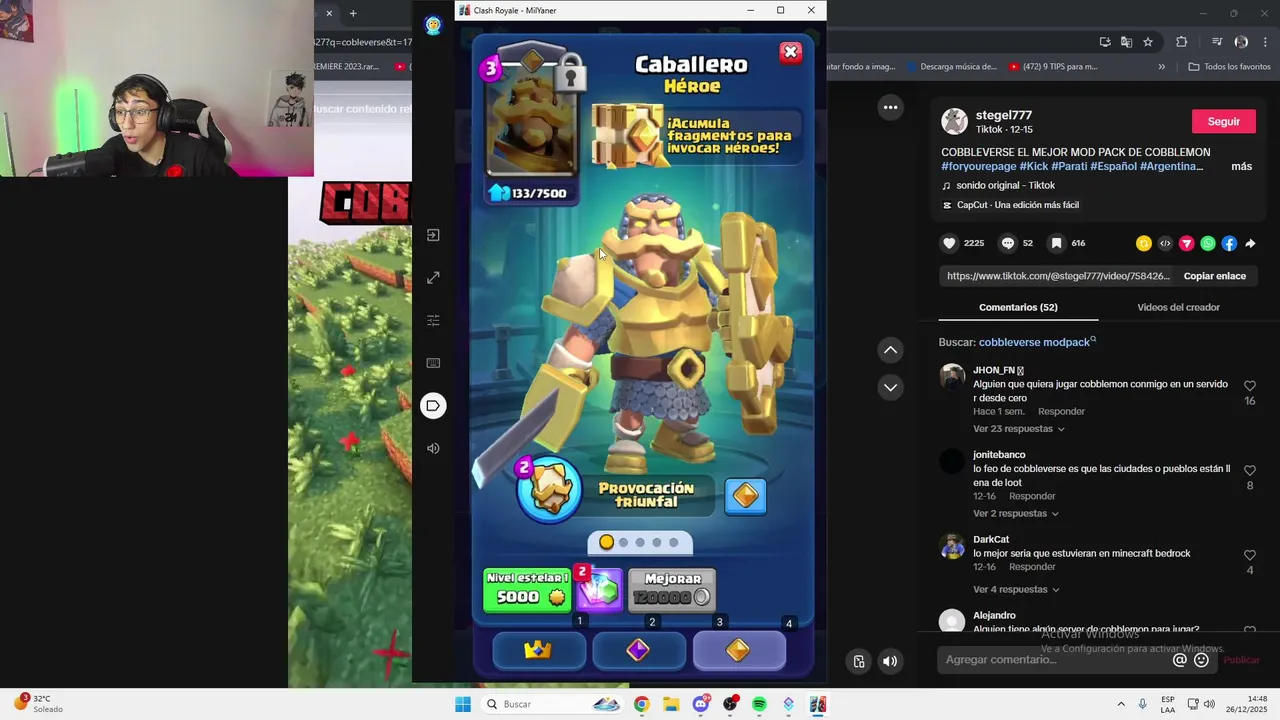The image size is (1280, 720).
Task: Tap the 133/7500 card progress bar
Action: (529, 193)
